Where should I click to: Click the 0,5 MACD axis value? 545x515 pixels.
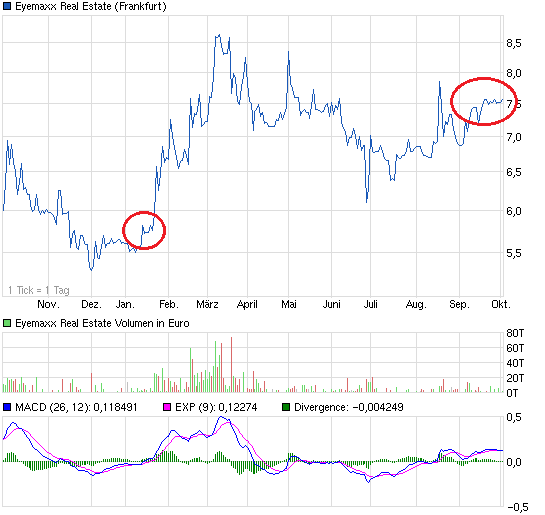pos(514,417)
